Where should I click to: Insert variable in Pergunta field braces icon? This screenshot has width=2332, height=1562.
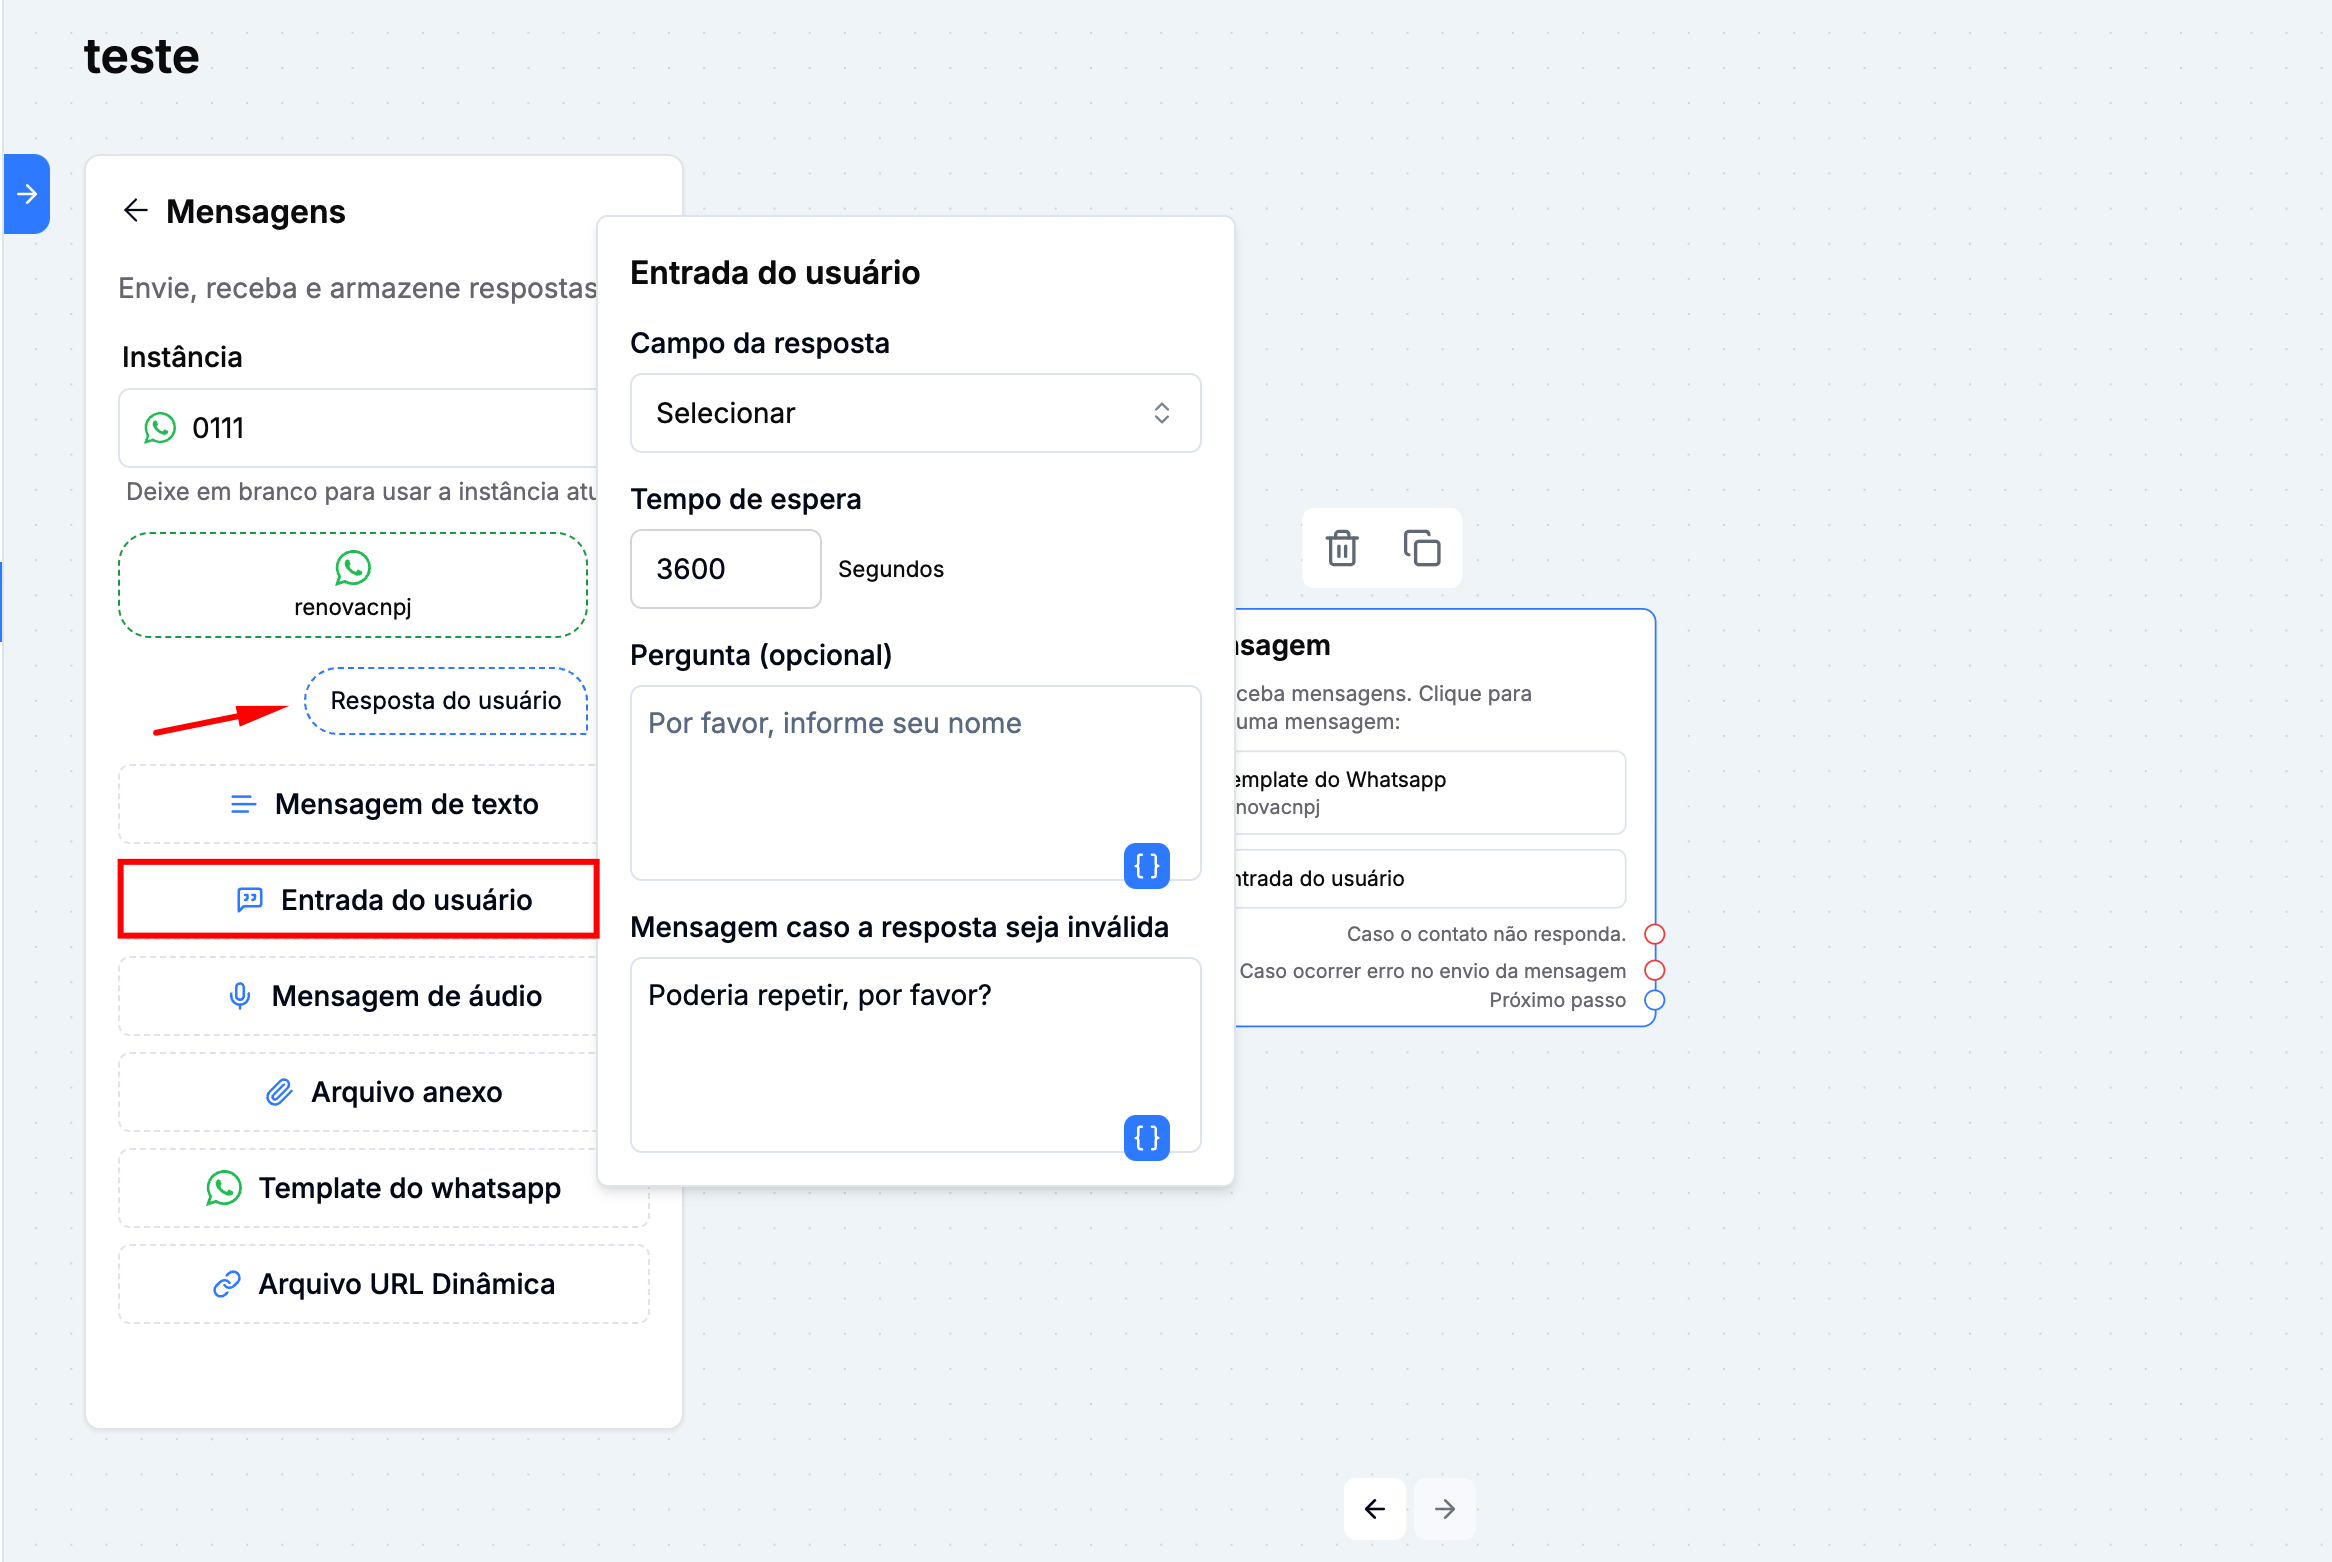tap(1146, 865)
